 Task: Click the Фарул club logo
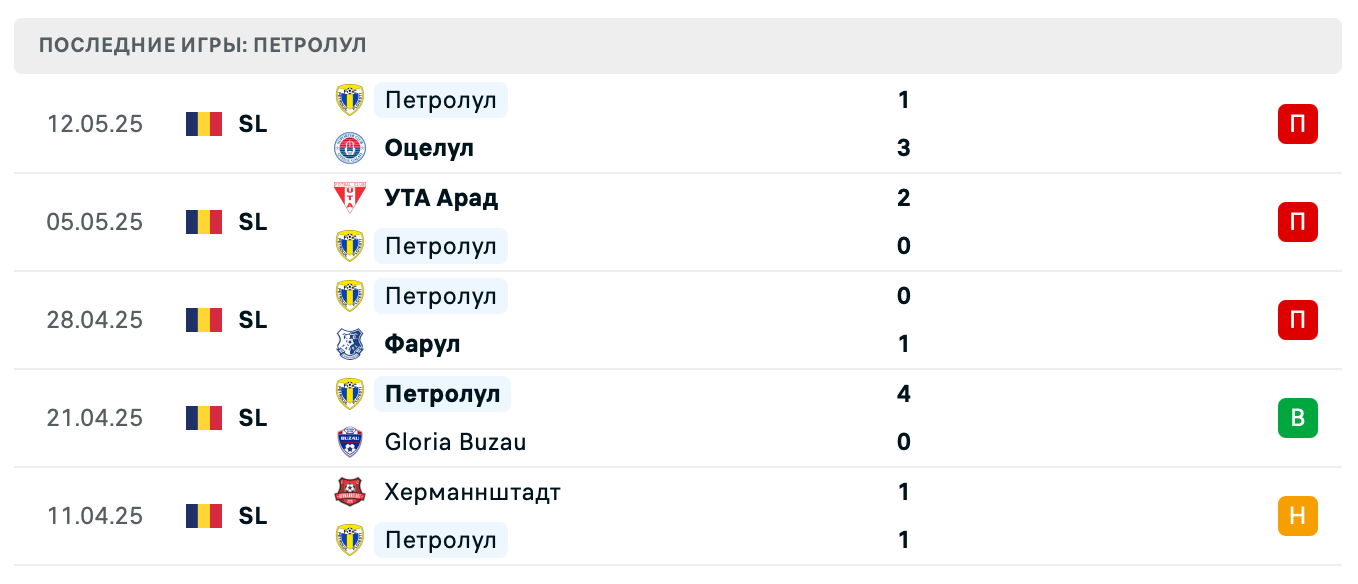tap(349, 344)
